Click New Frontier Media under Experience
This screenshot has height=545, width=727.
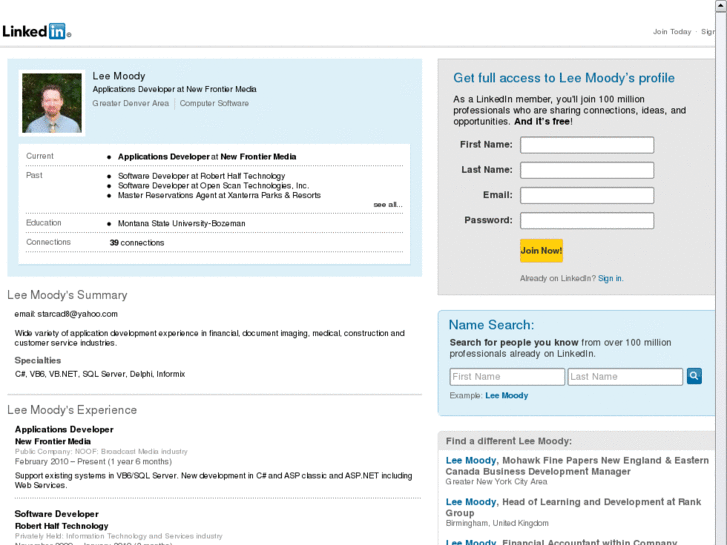point(53,442)
